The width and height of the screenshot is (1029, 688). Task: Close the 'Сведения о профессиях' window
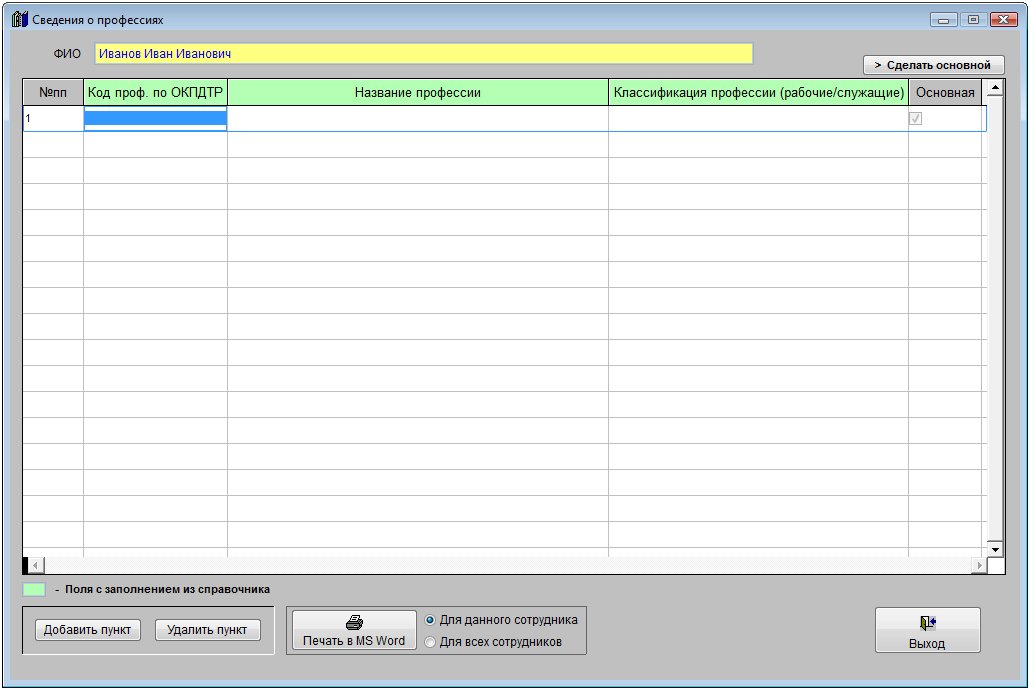coord(1003,20)
